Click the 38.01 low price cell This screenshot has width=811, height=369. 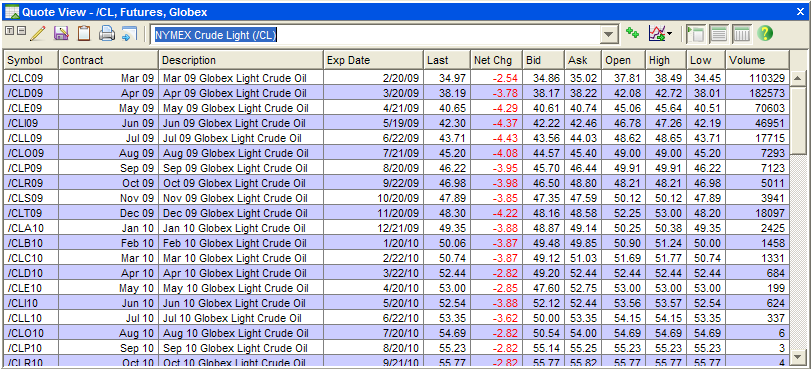click(706, 93)
